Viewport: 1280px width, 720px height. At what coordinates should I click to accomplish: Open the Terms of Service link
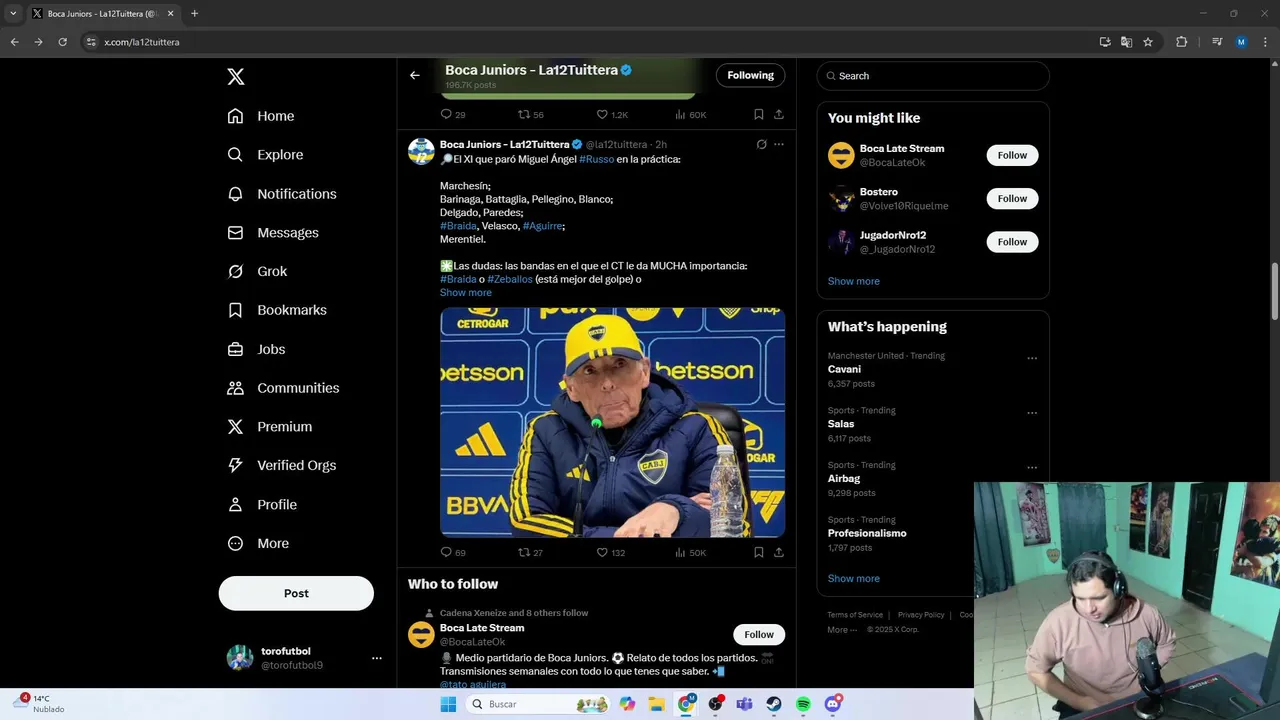pos(855,615)
